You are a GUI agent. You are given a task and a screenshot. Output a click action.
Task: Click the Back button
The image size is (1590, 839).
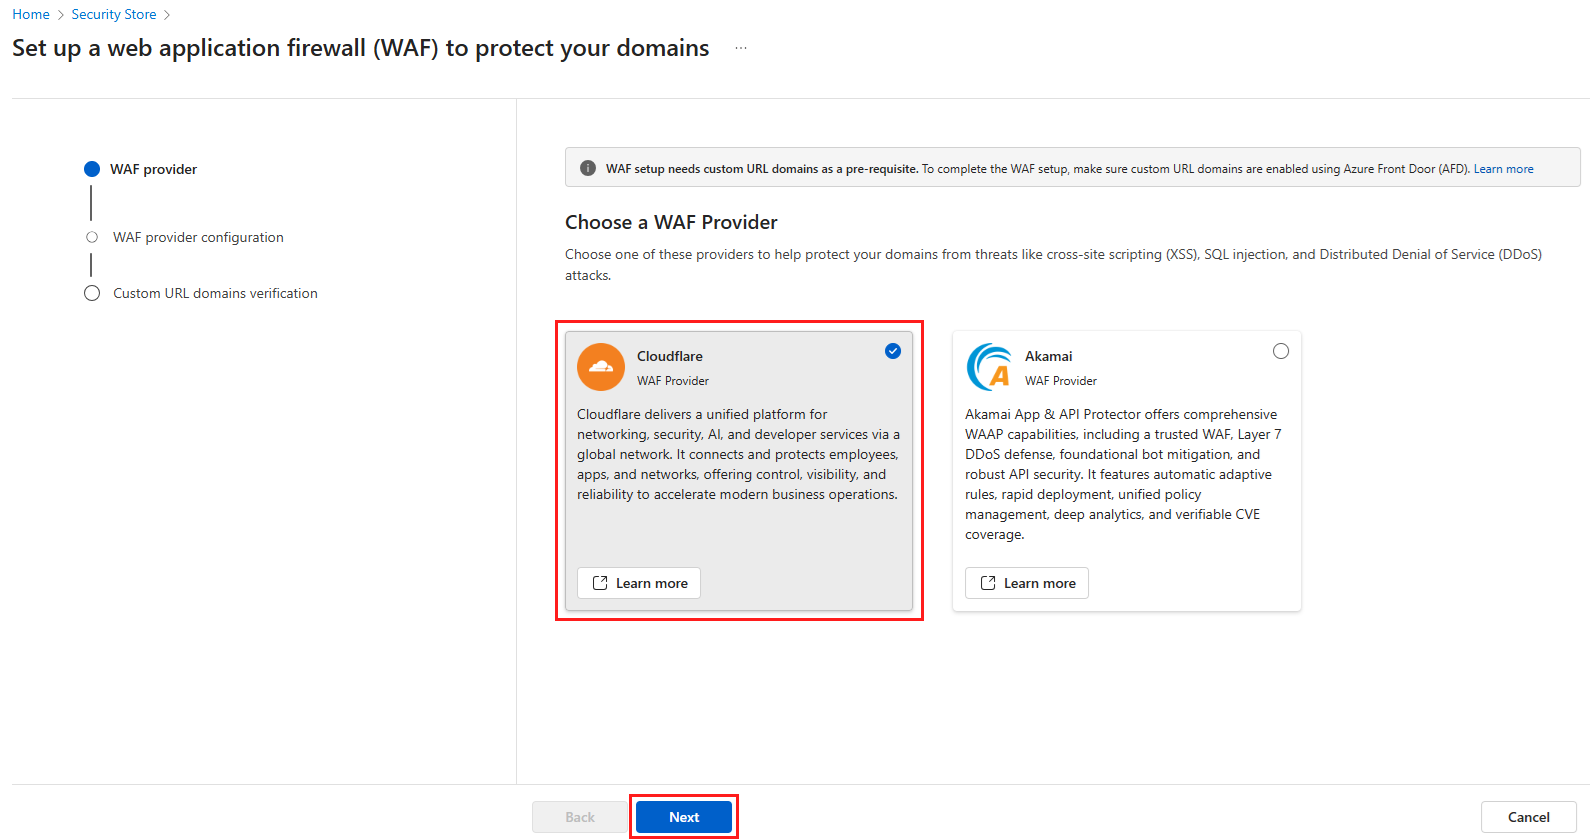pos(580,817)
